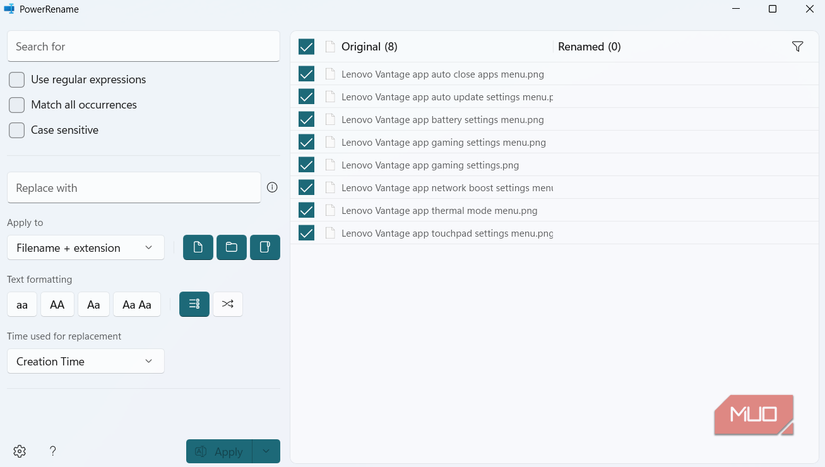
Task: Click the Original (8) column header
Action: click(x=369, y=47)
